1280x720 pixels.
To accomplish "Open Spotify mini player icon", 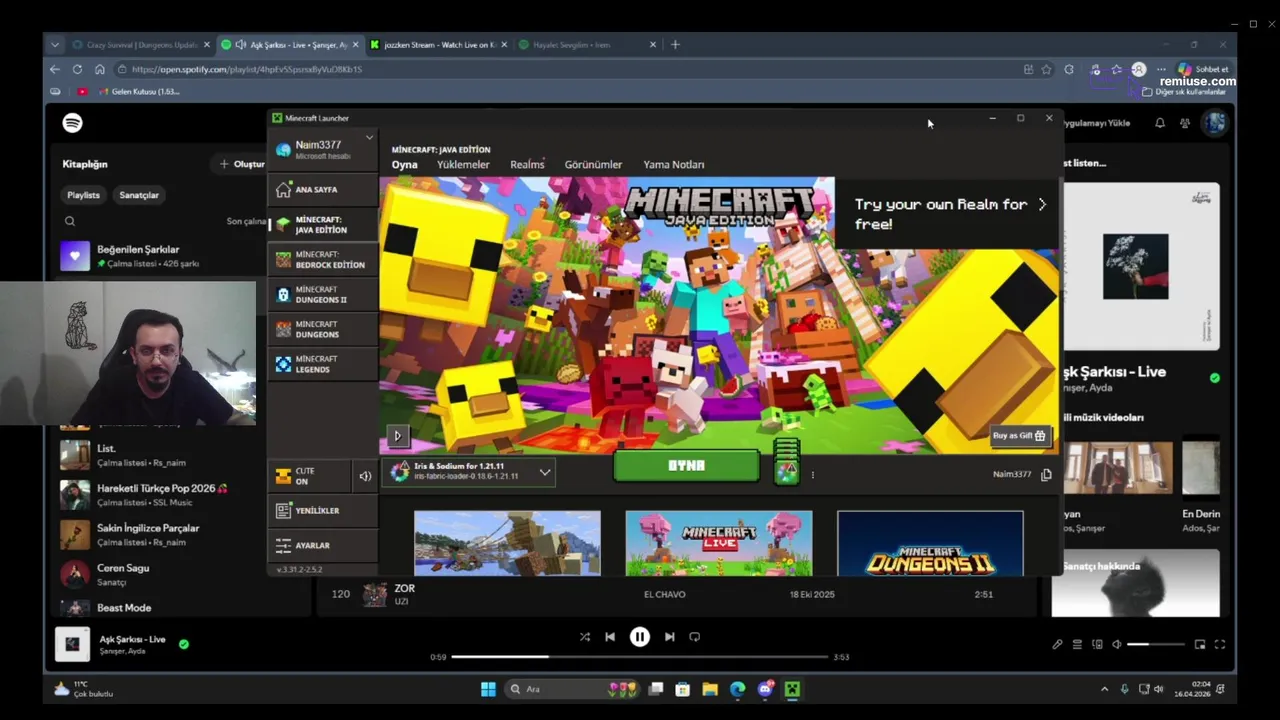I will [1200, 644].
